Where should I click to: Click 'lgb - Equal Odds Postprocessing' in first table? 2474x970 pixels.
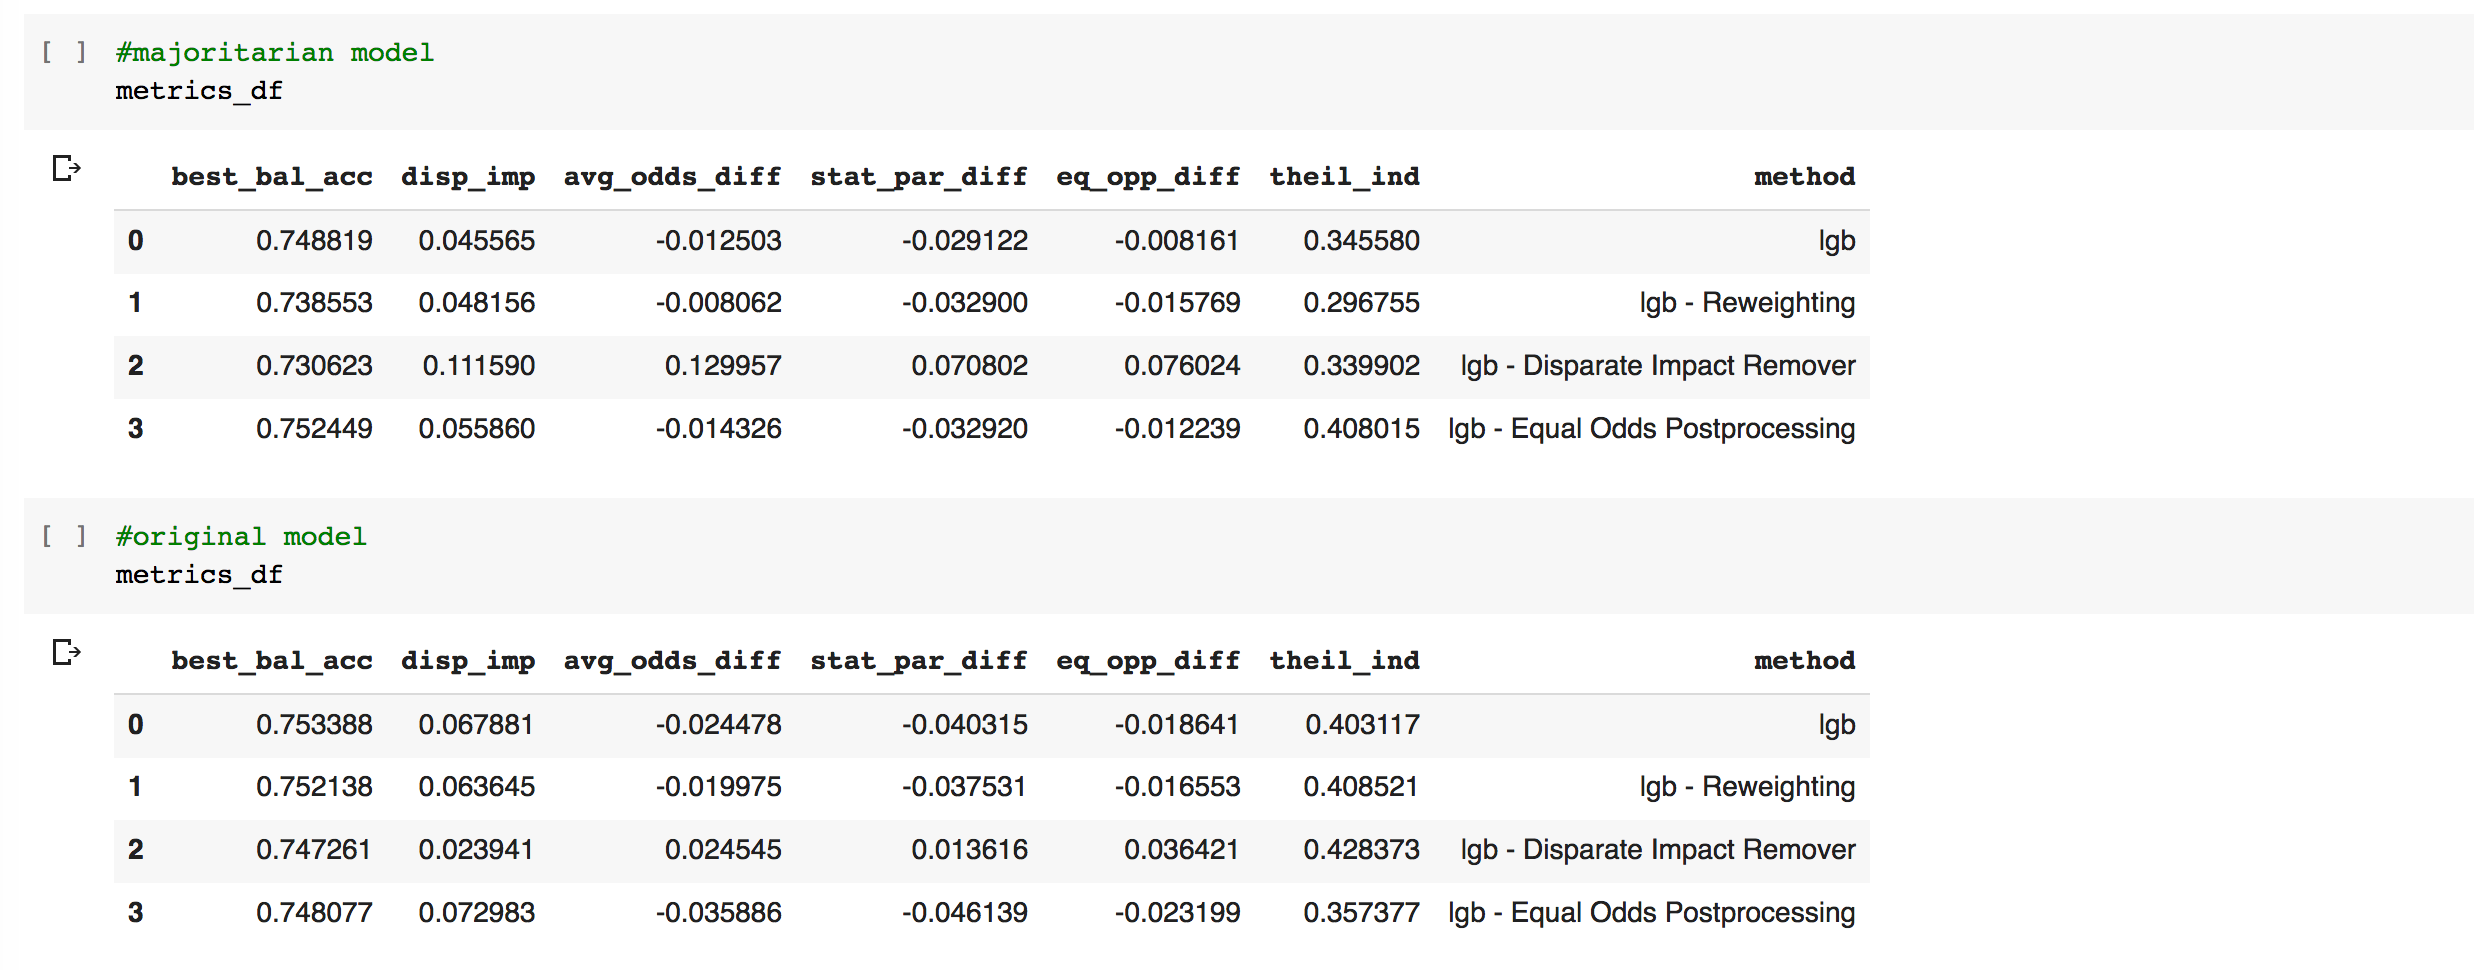1652,429
